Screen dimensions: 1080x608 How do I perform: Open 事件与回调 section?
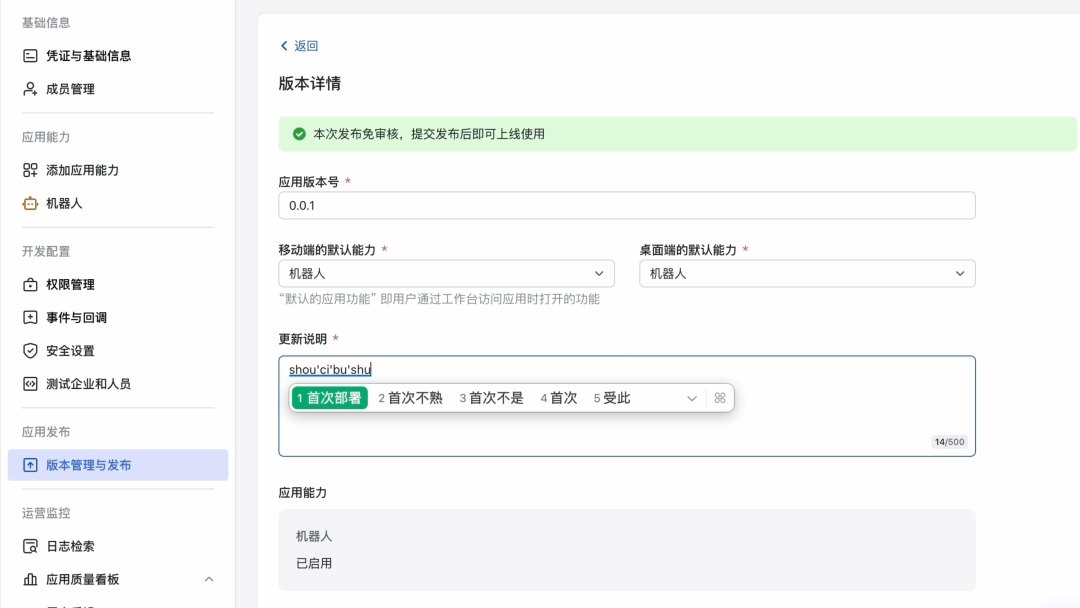(76, 317)
